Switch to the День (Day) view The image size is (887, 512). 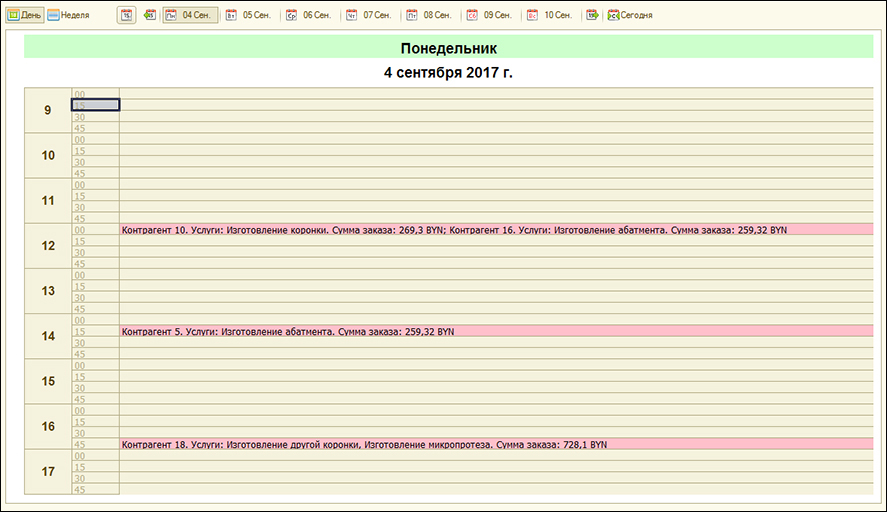[25, 15]
